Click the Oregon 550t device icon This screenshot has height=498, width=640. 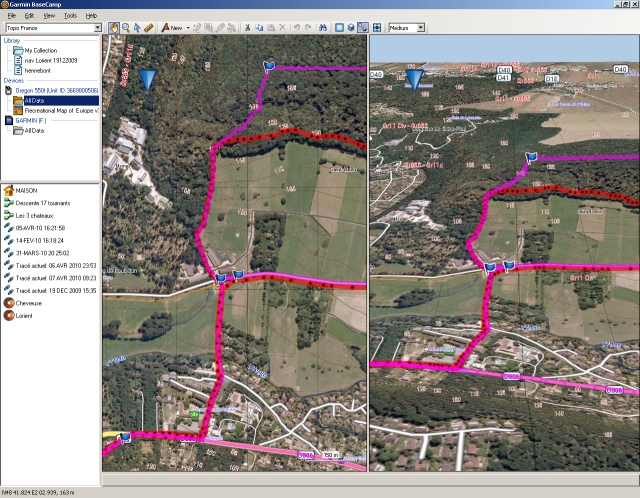coord(9,91)
